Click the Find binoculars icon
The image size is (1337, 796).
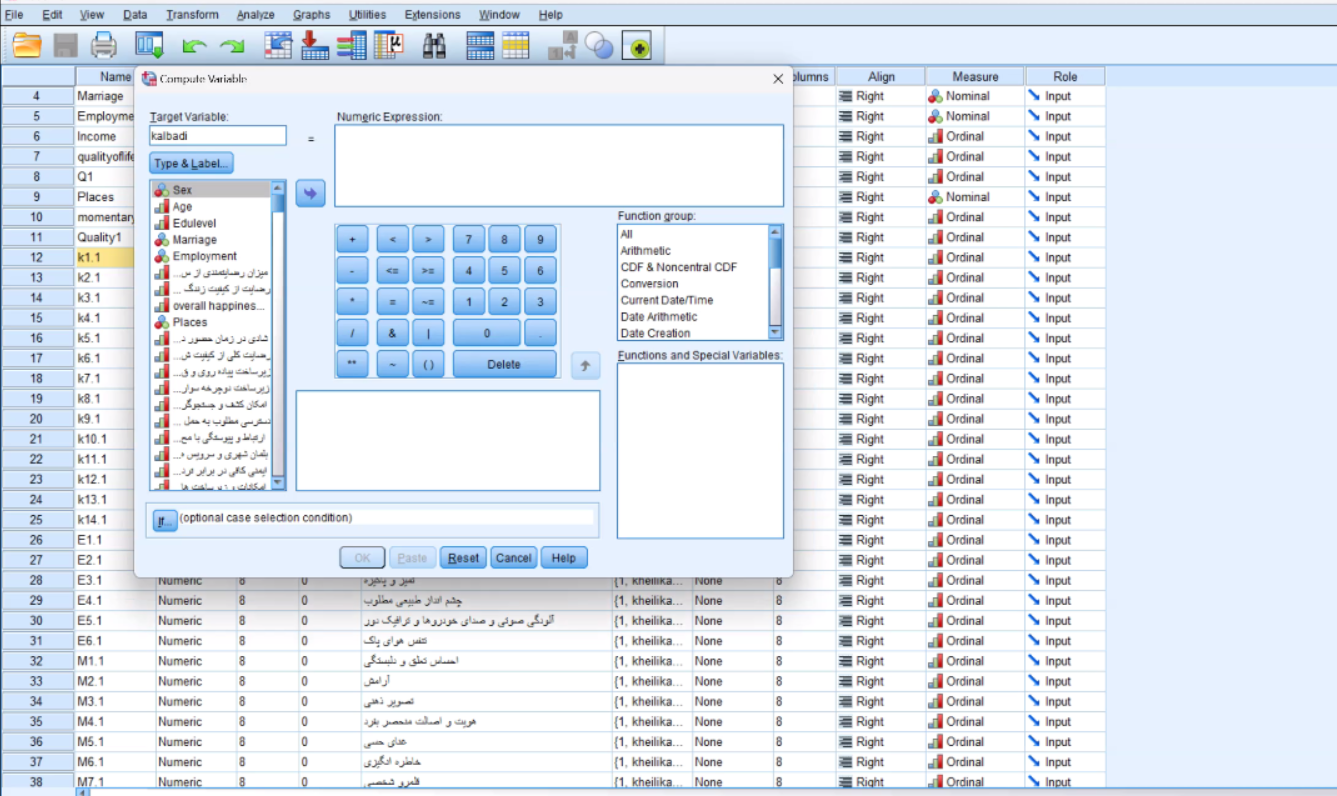pyautogui.click(x=434, y=46)
